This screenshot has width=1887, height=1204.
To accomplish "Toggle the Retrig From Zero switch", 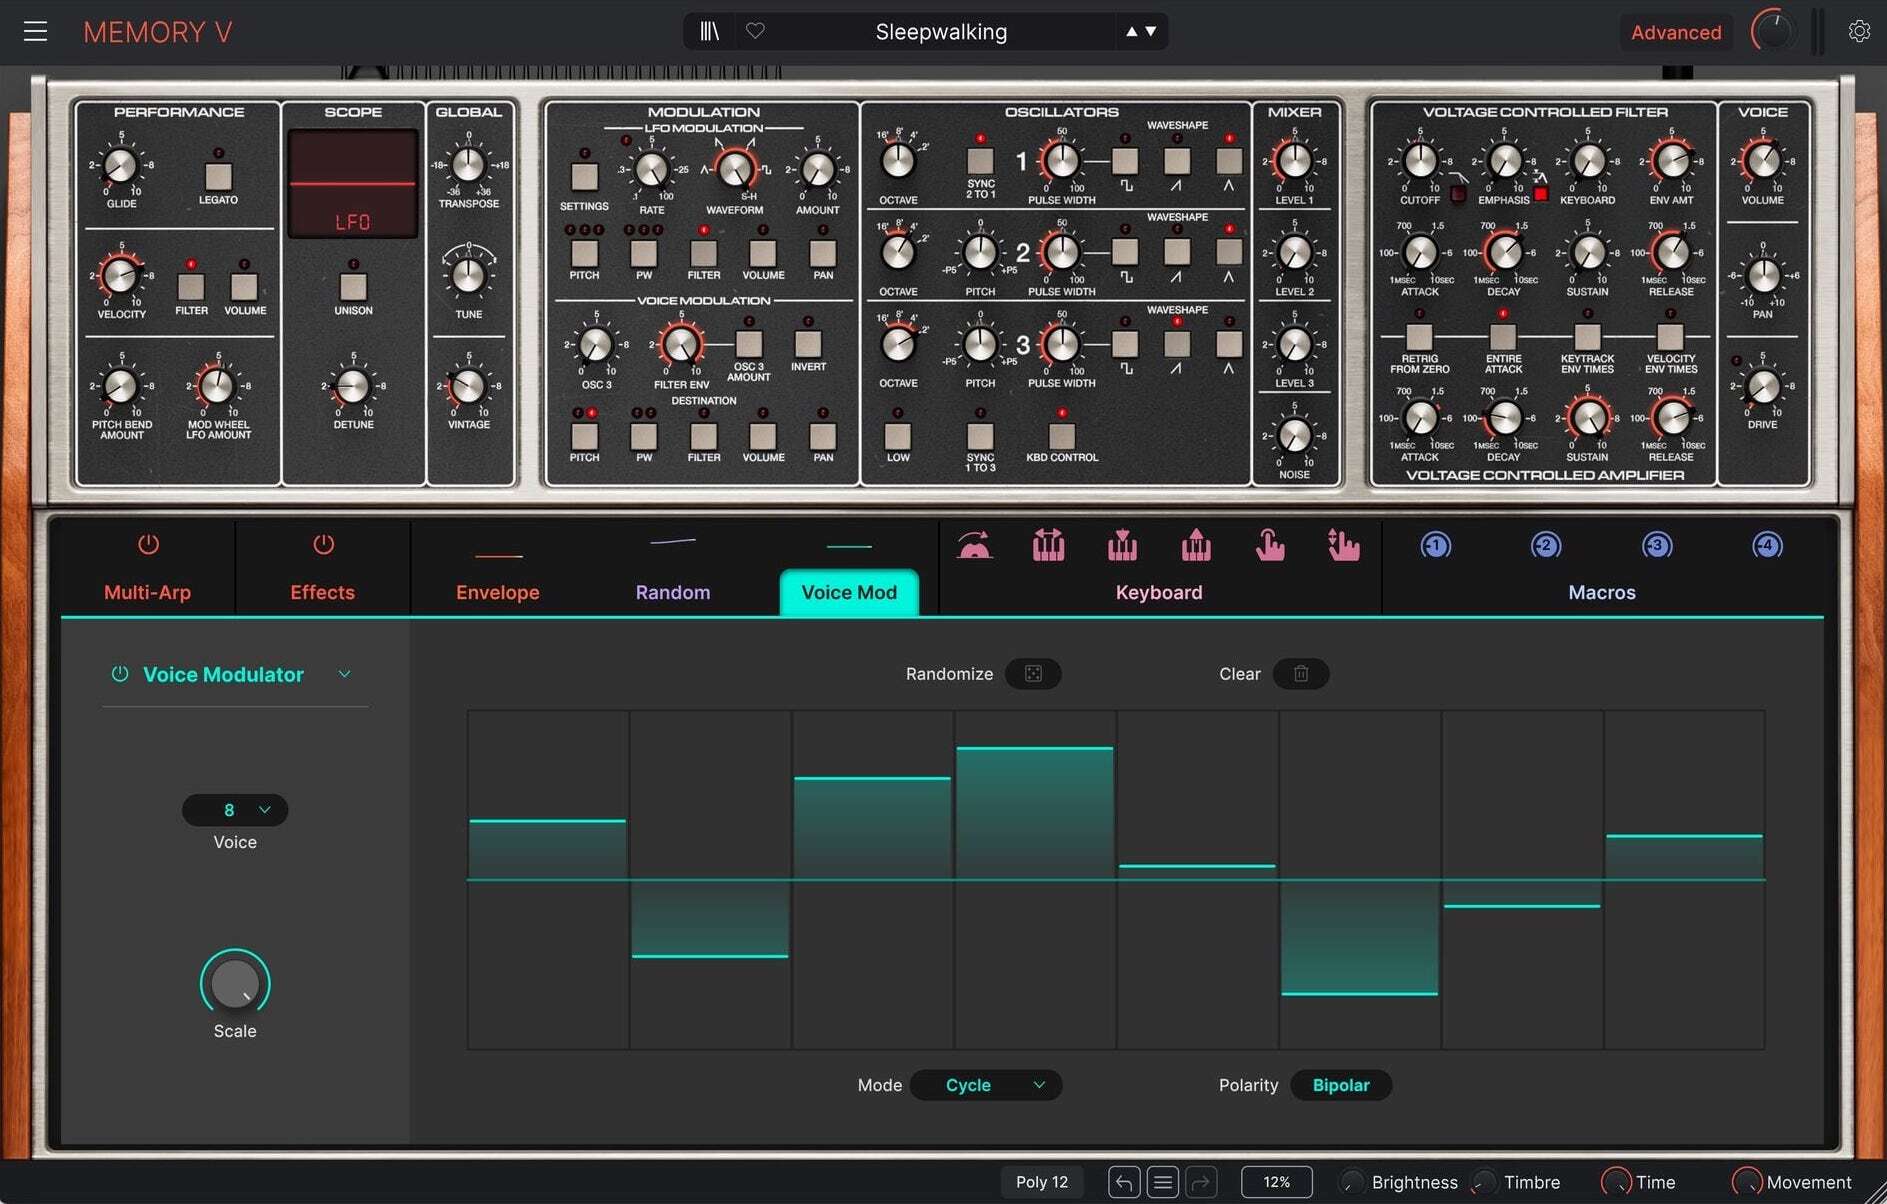I will [x=1419, y=336].
